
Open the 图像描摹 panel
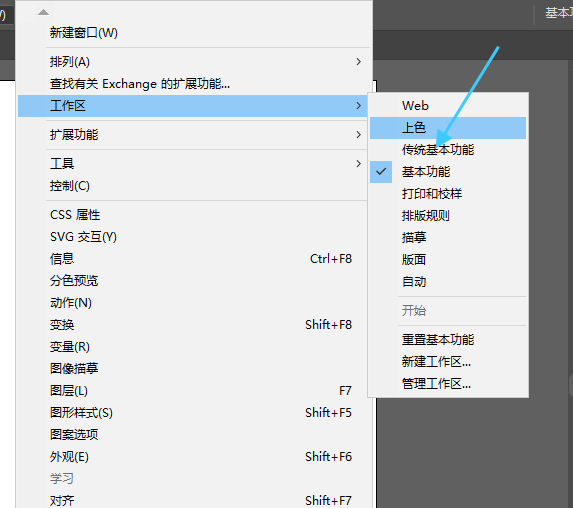(x=193, y=368)
